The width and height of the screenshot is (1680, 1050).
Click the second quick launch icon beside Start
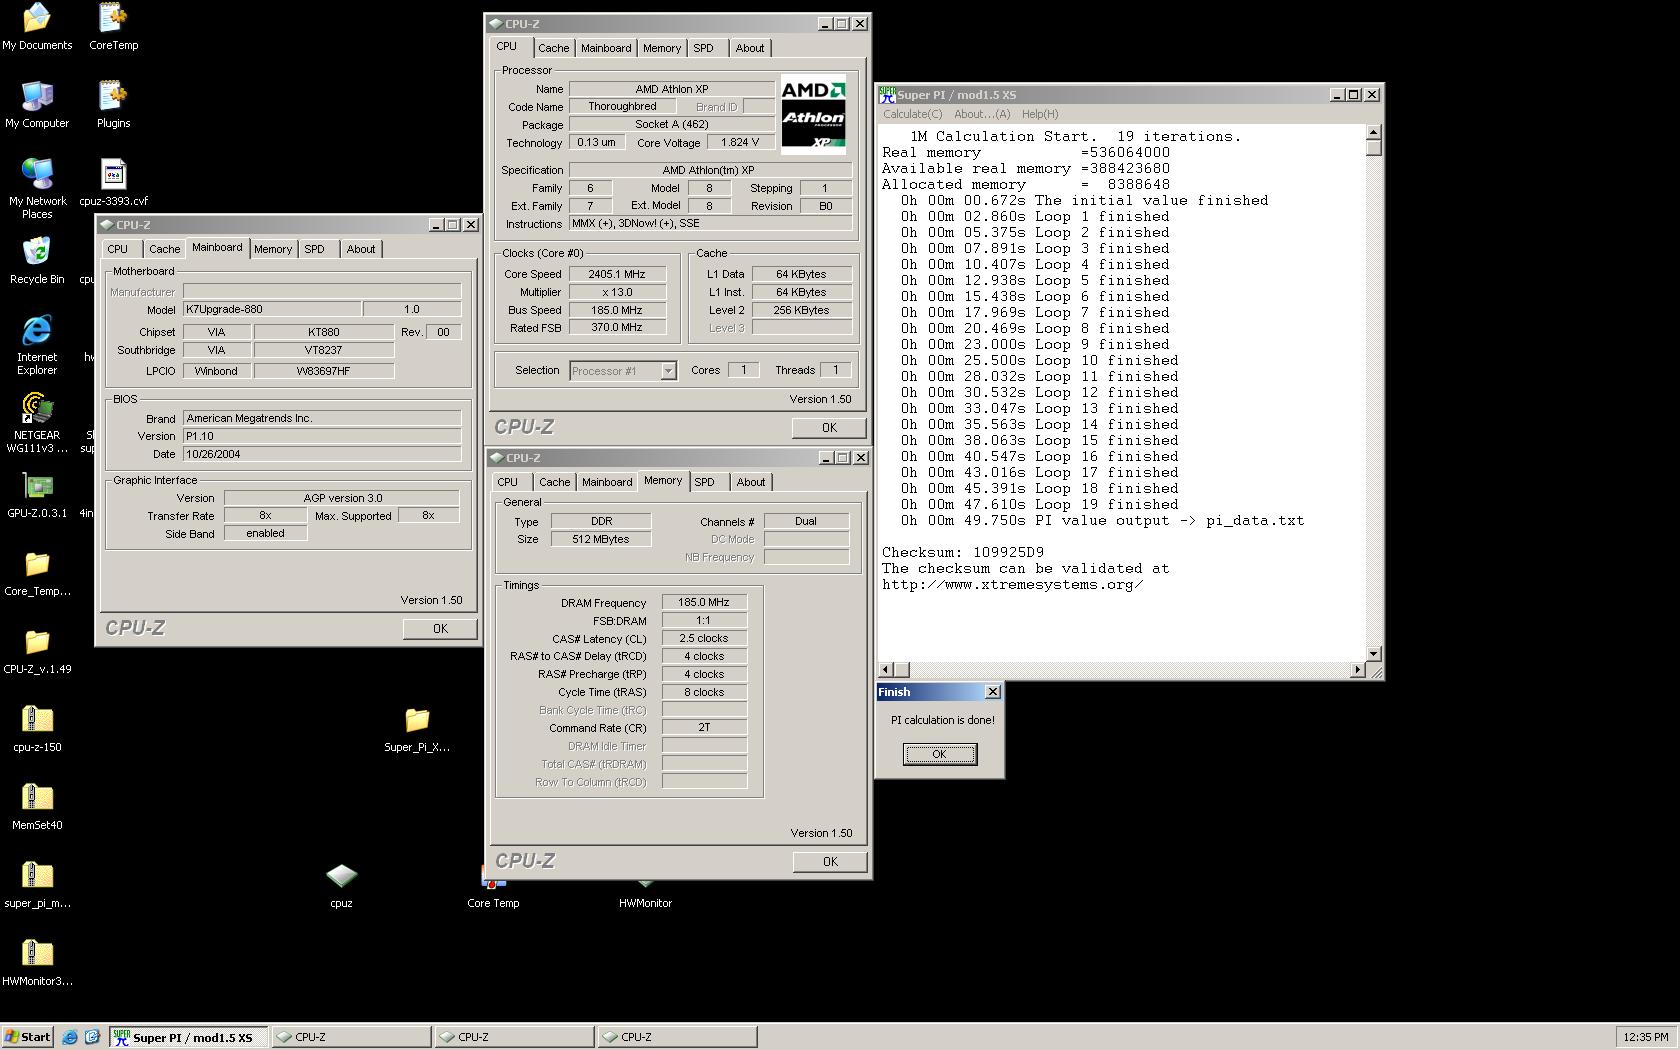pos(92,1037)
